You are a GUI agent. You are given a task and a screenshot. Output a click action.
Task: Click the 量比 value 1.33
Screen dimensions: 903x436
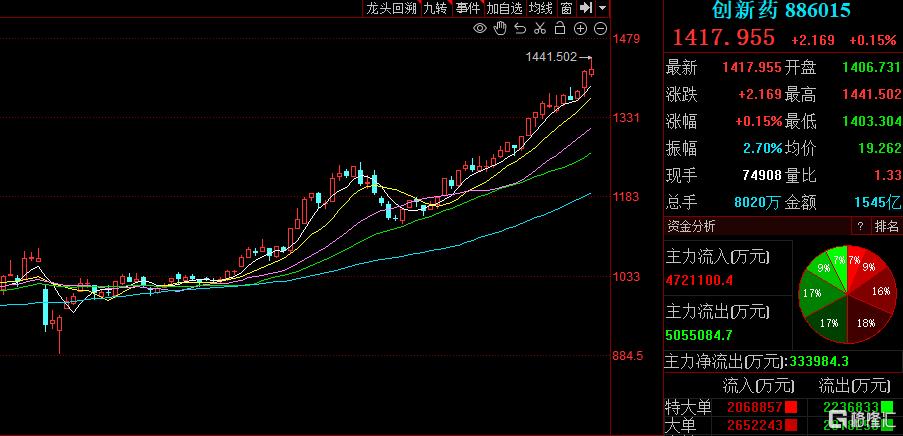point(890,175)
